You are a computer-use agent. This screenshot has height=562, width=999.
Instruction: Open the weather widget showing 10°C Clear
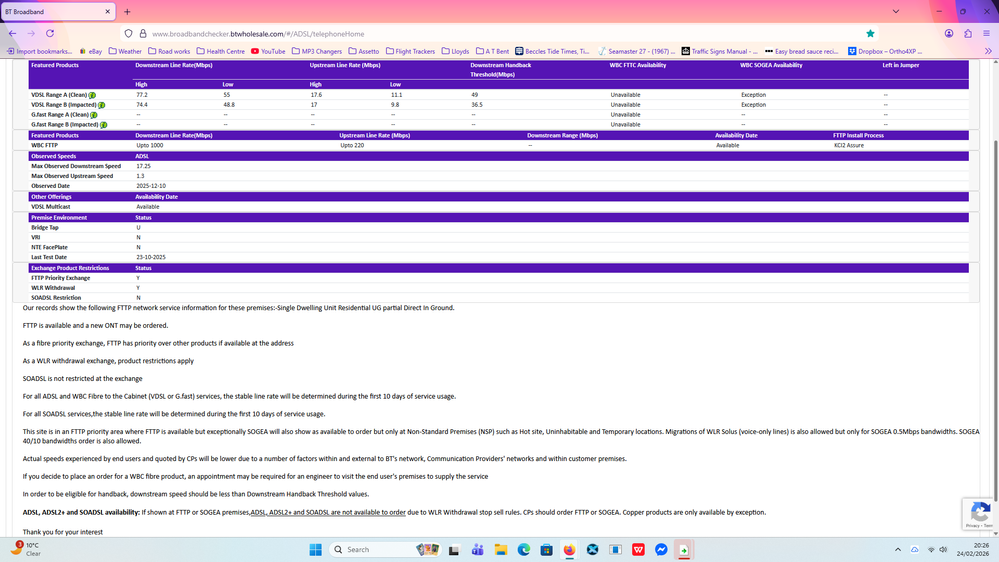point(25,549)
